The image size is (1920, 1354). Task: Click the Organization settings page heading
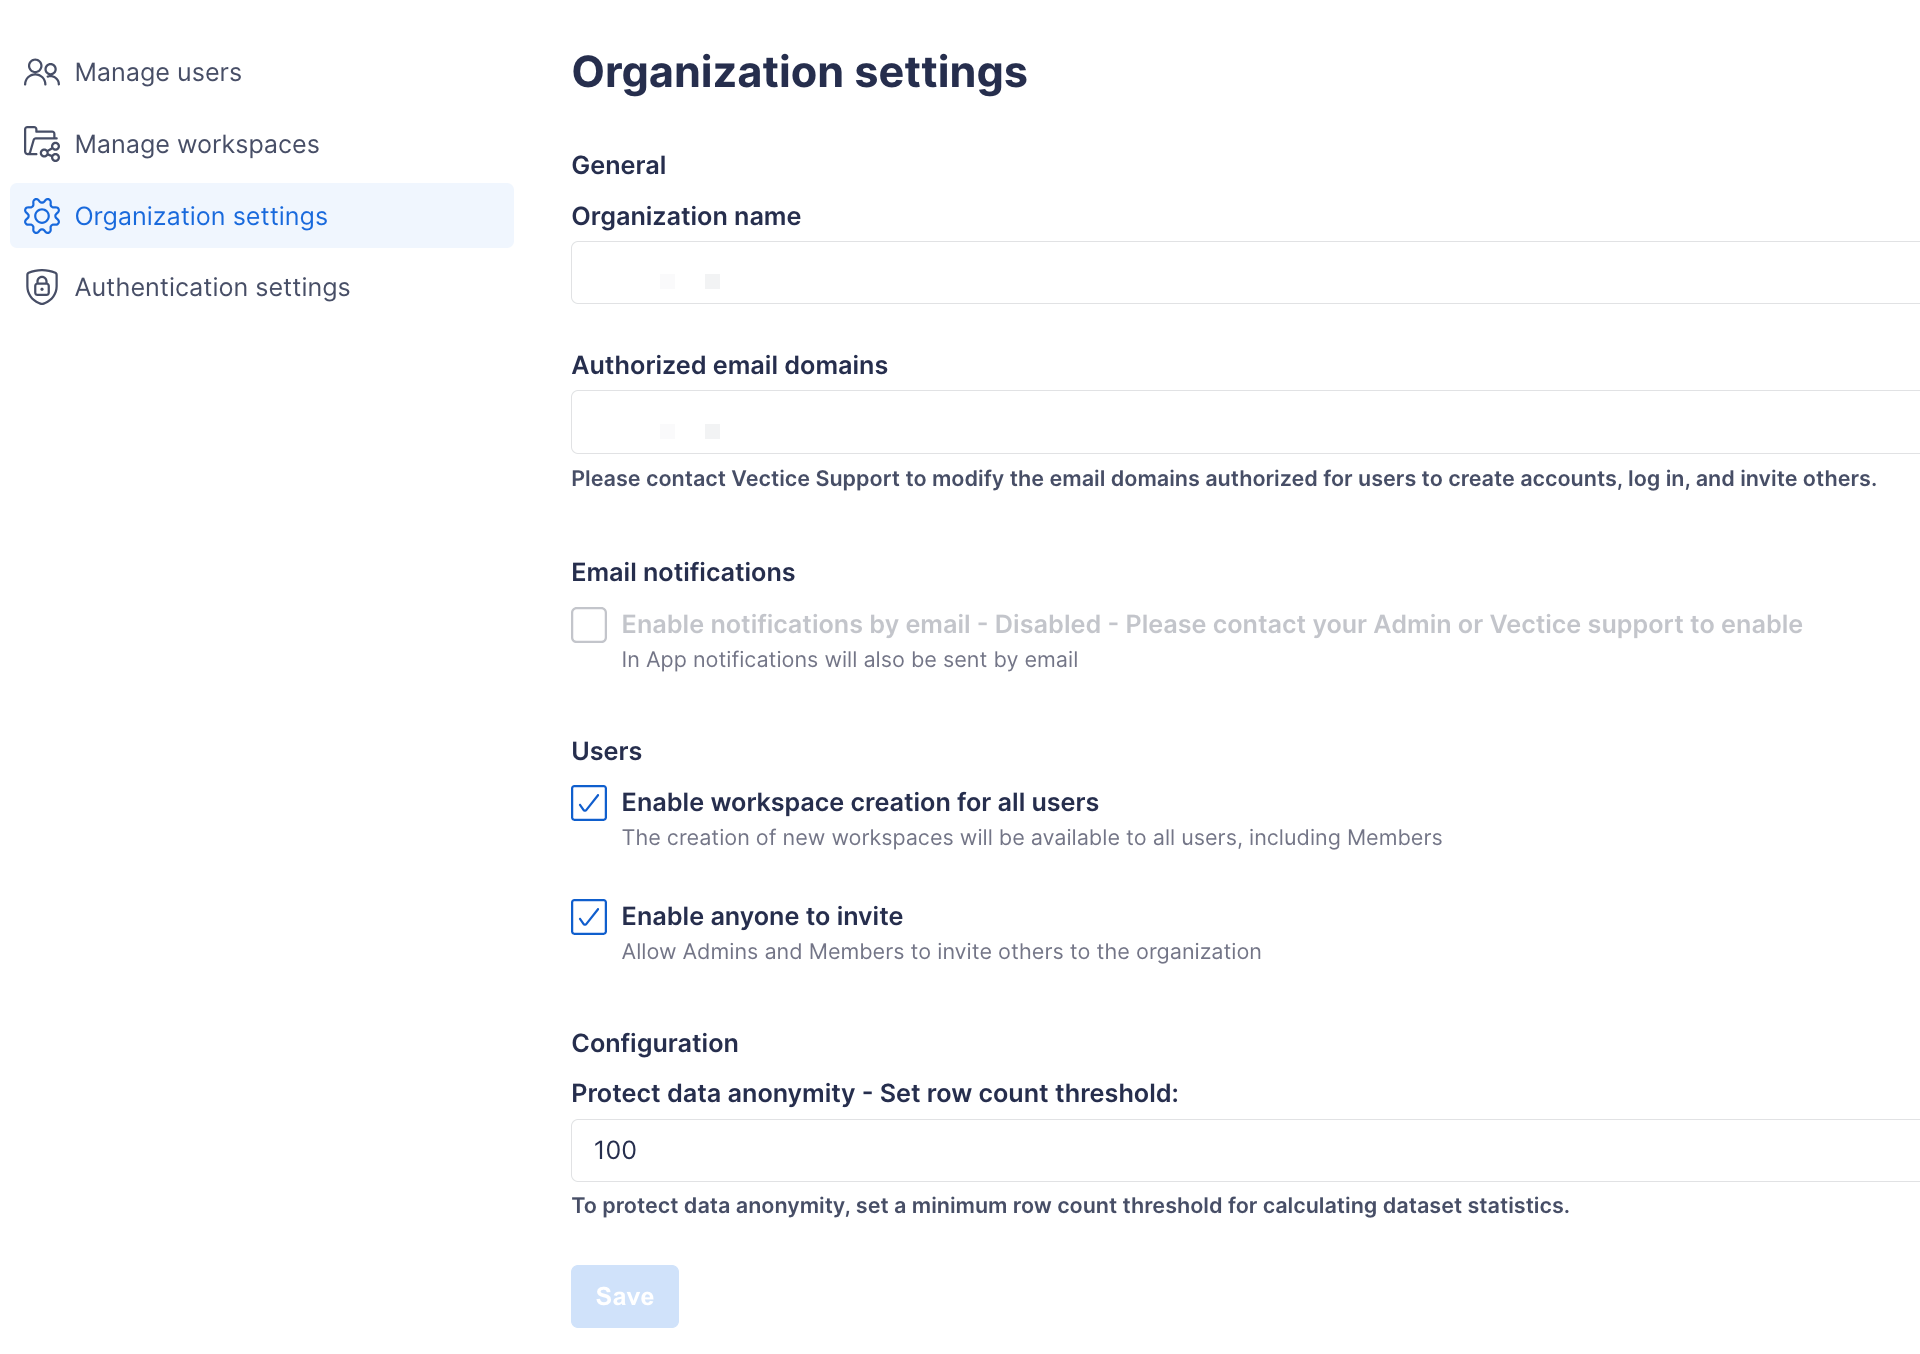(799, 72)
